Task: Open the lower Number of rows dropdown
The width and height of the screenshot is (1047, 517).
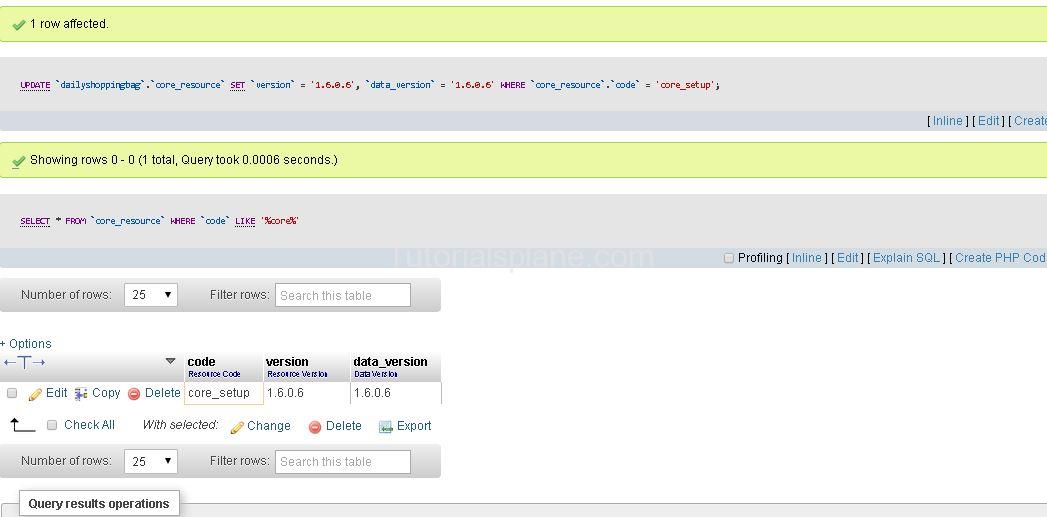Action: coord(151,461)
